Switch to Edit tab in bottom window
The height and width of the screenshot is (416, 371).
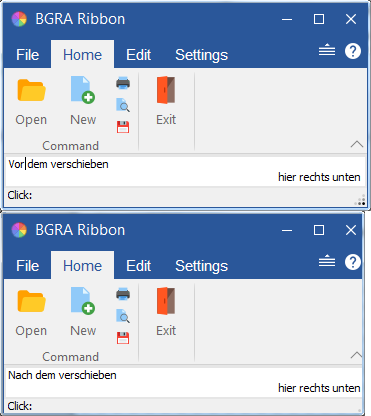coord(139,266)
